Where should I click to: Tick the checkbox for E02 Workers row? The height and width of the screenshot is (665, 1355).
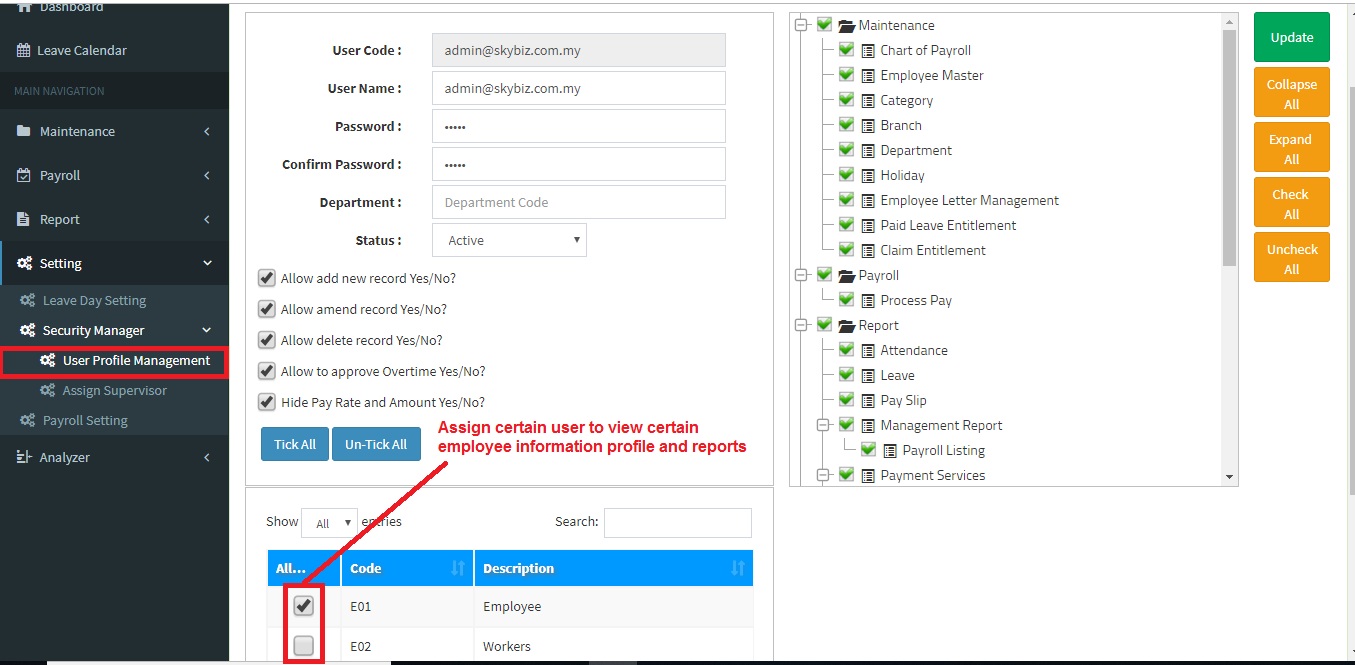(304, 646)
